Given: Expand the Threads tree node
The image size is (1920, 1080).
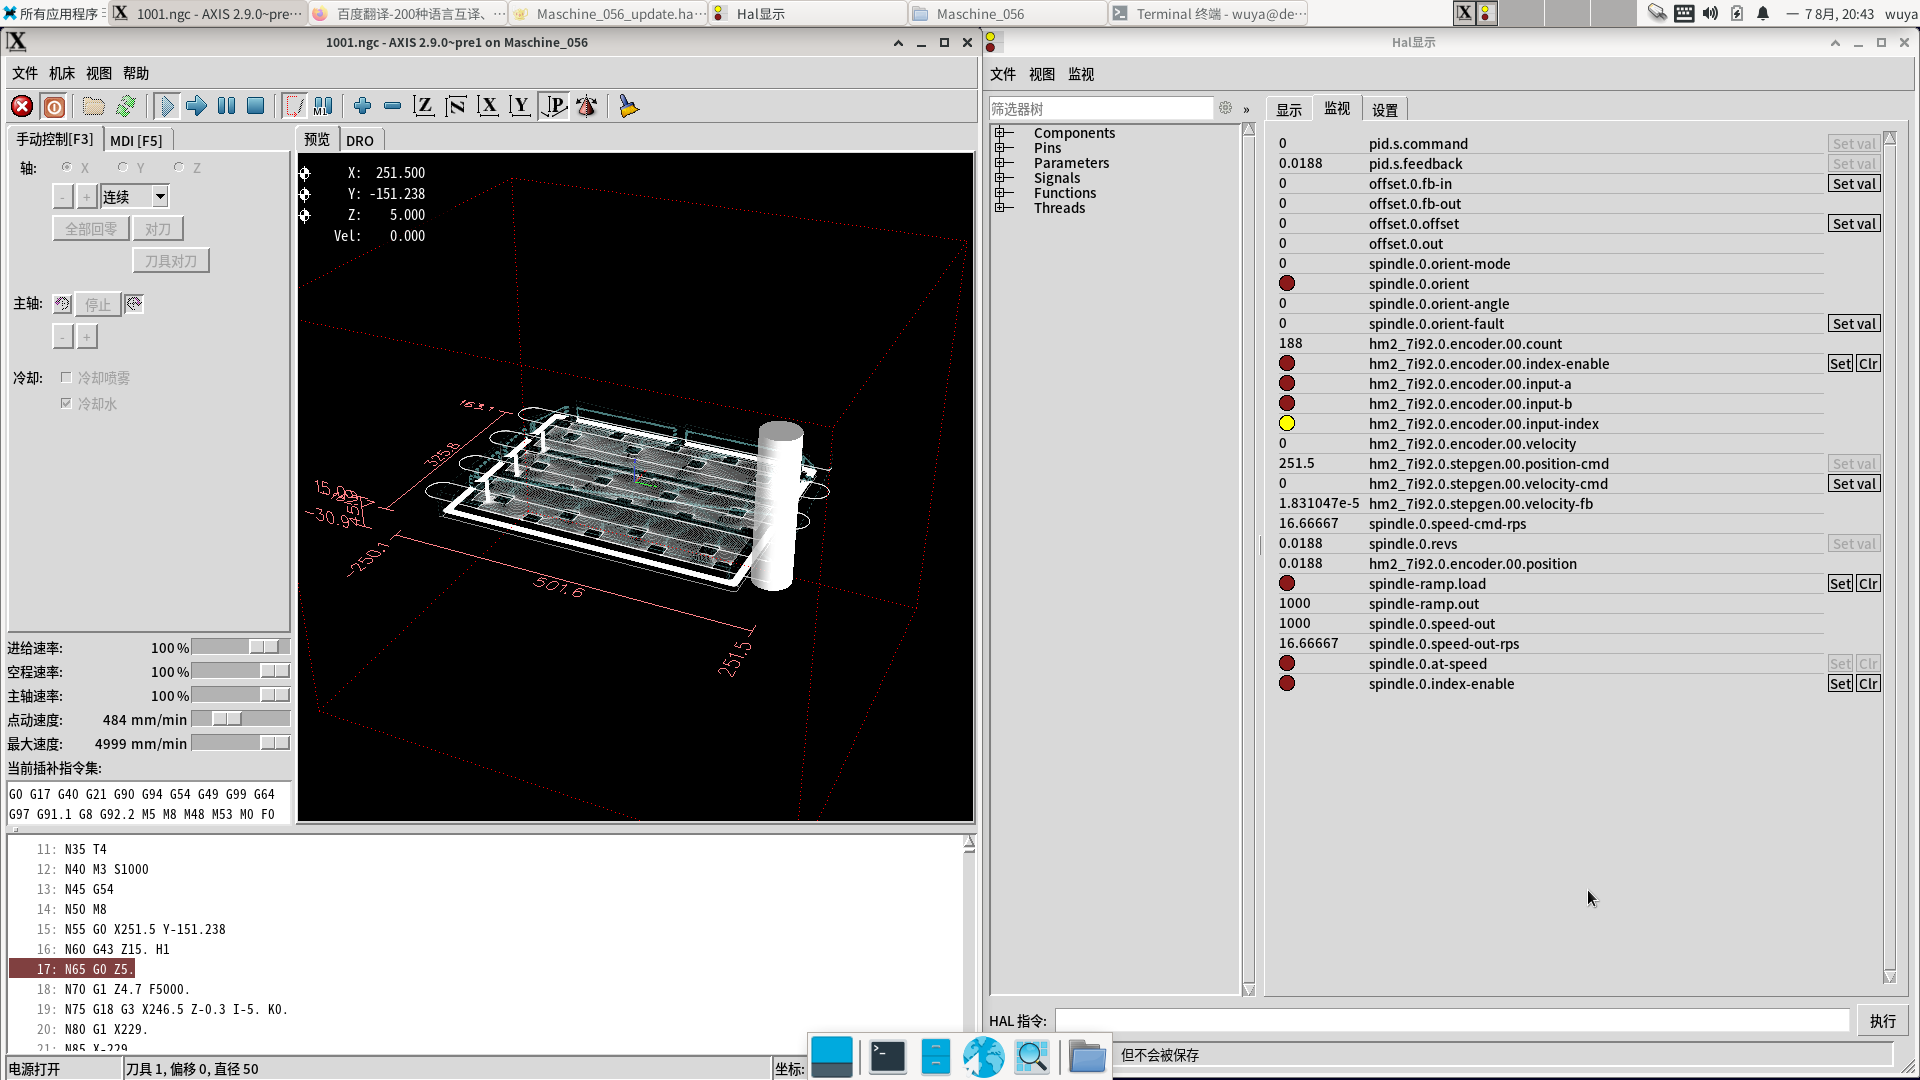Looking at the screenshot, I should (x=999, y=207).
